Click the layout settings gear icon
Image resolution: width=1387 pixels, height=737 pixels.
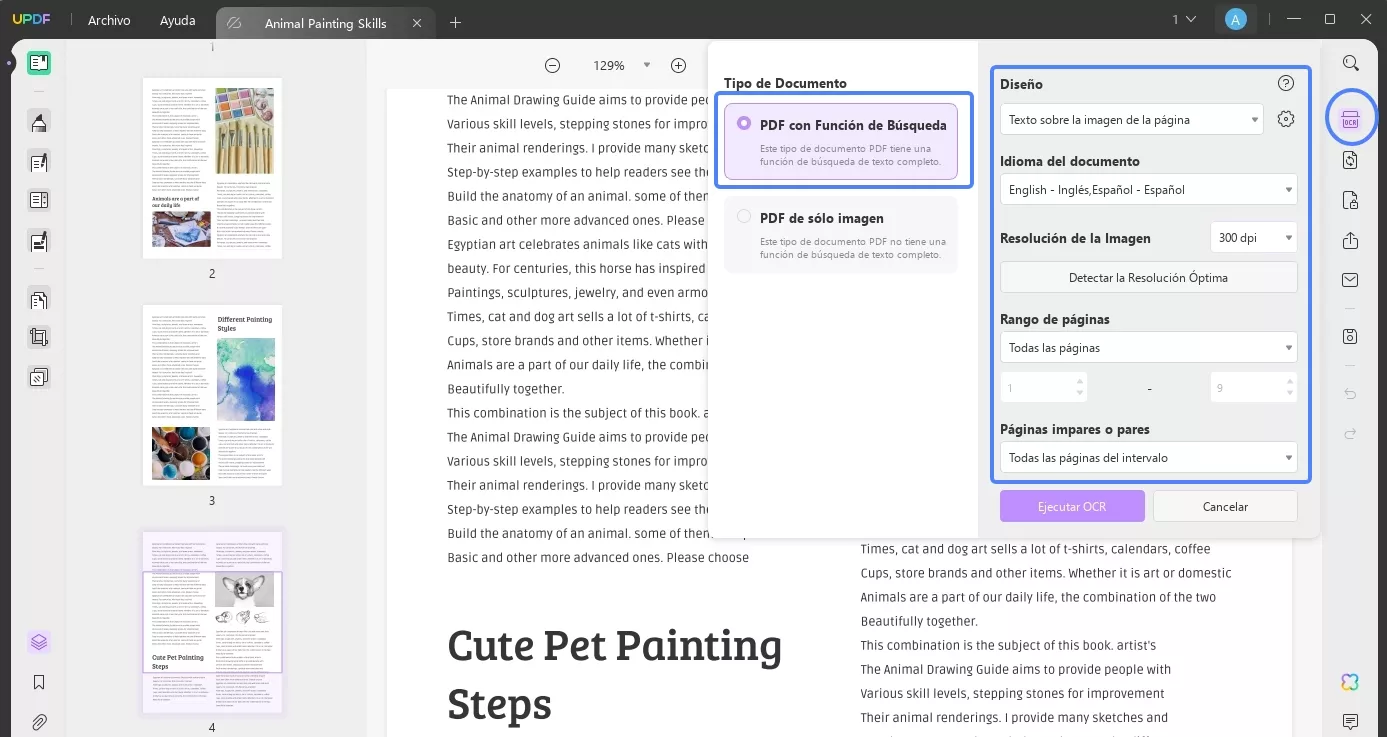[1286, 119]
